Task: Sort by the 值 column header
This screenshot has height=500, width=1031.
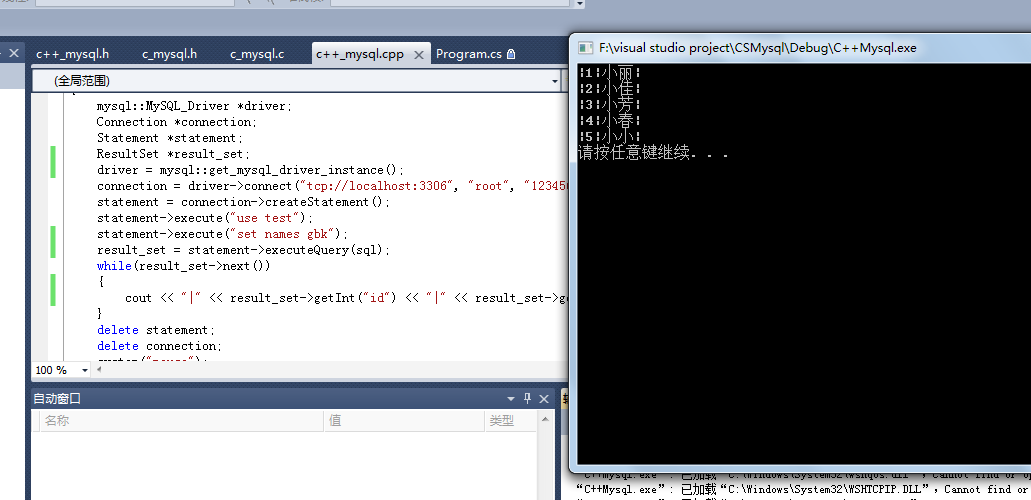Action: (x=335, y=421)
